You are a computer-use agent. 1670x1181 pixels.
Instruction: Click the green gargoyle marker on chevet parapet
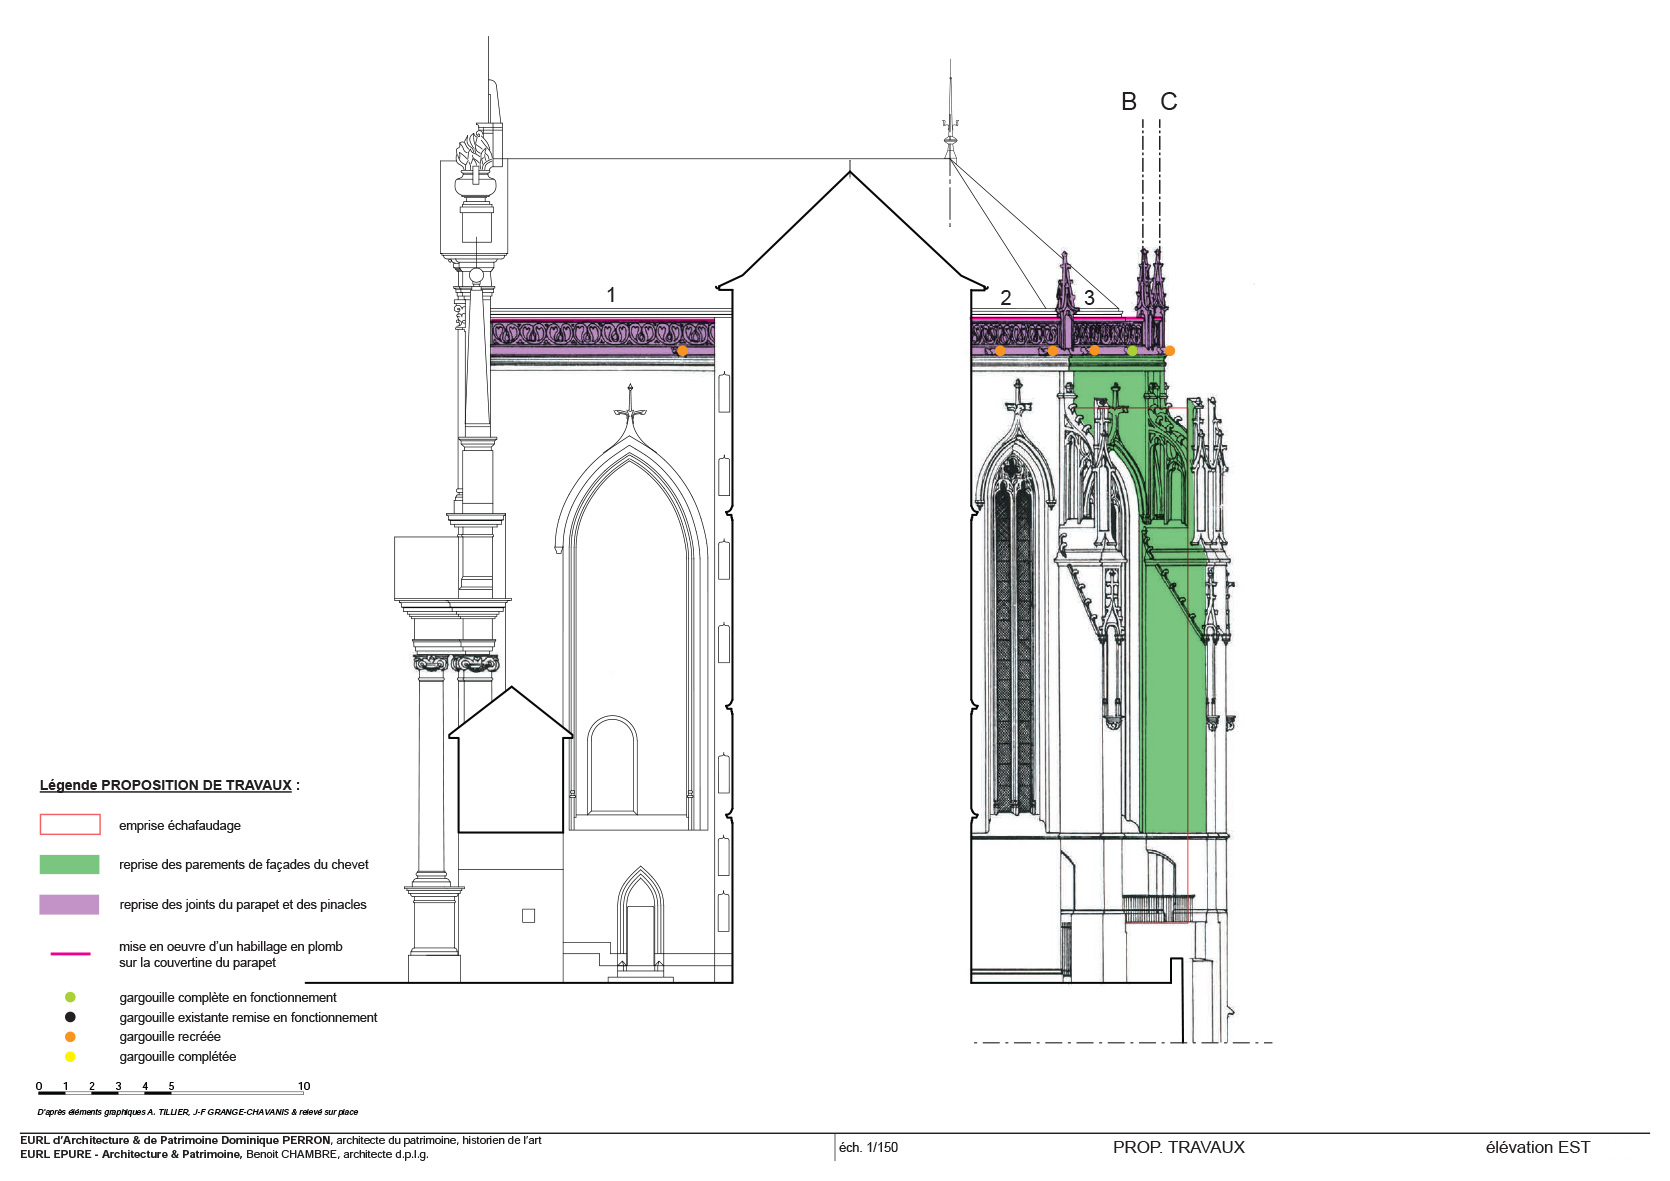[x=1132, y=350]
